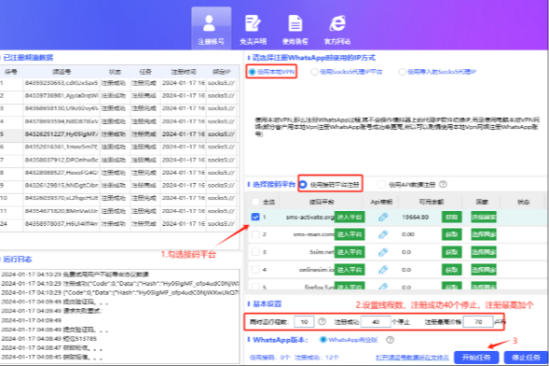The width and height of the screenshot is (549, 366).
Task: Click help icon beside the threads field
Action: tap(322, 322)
